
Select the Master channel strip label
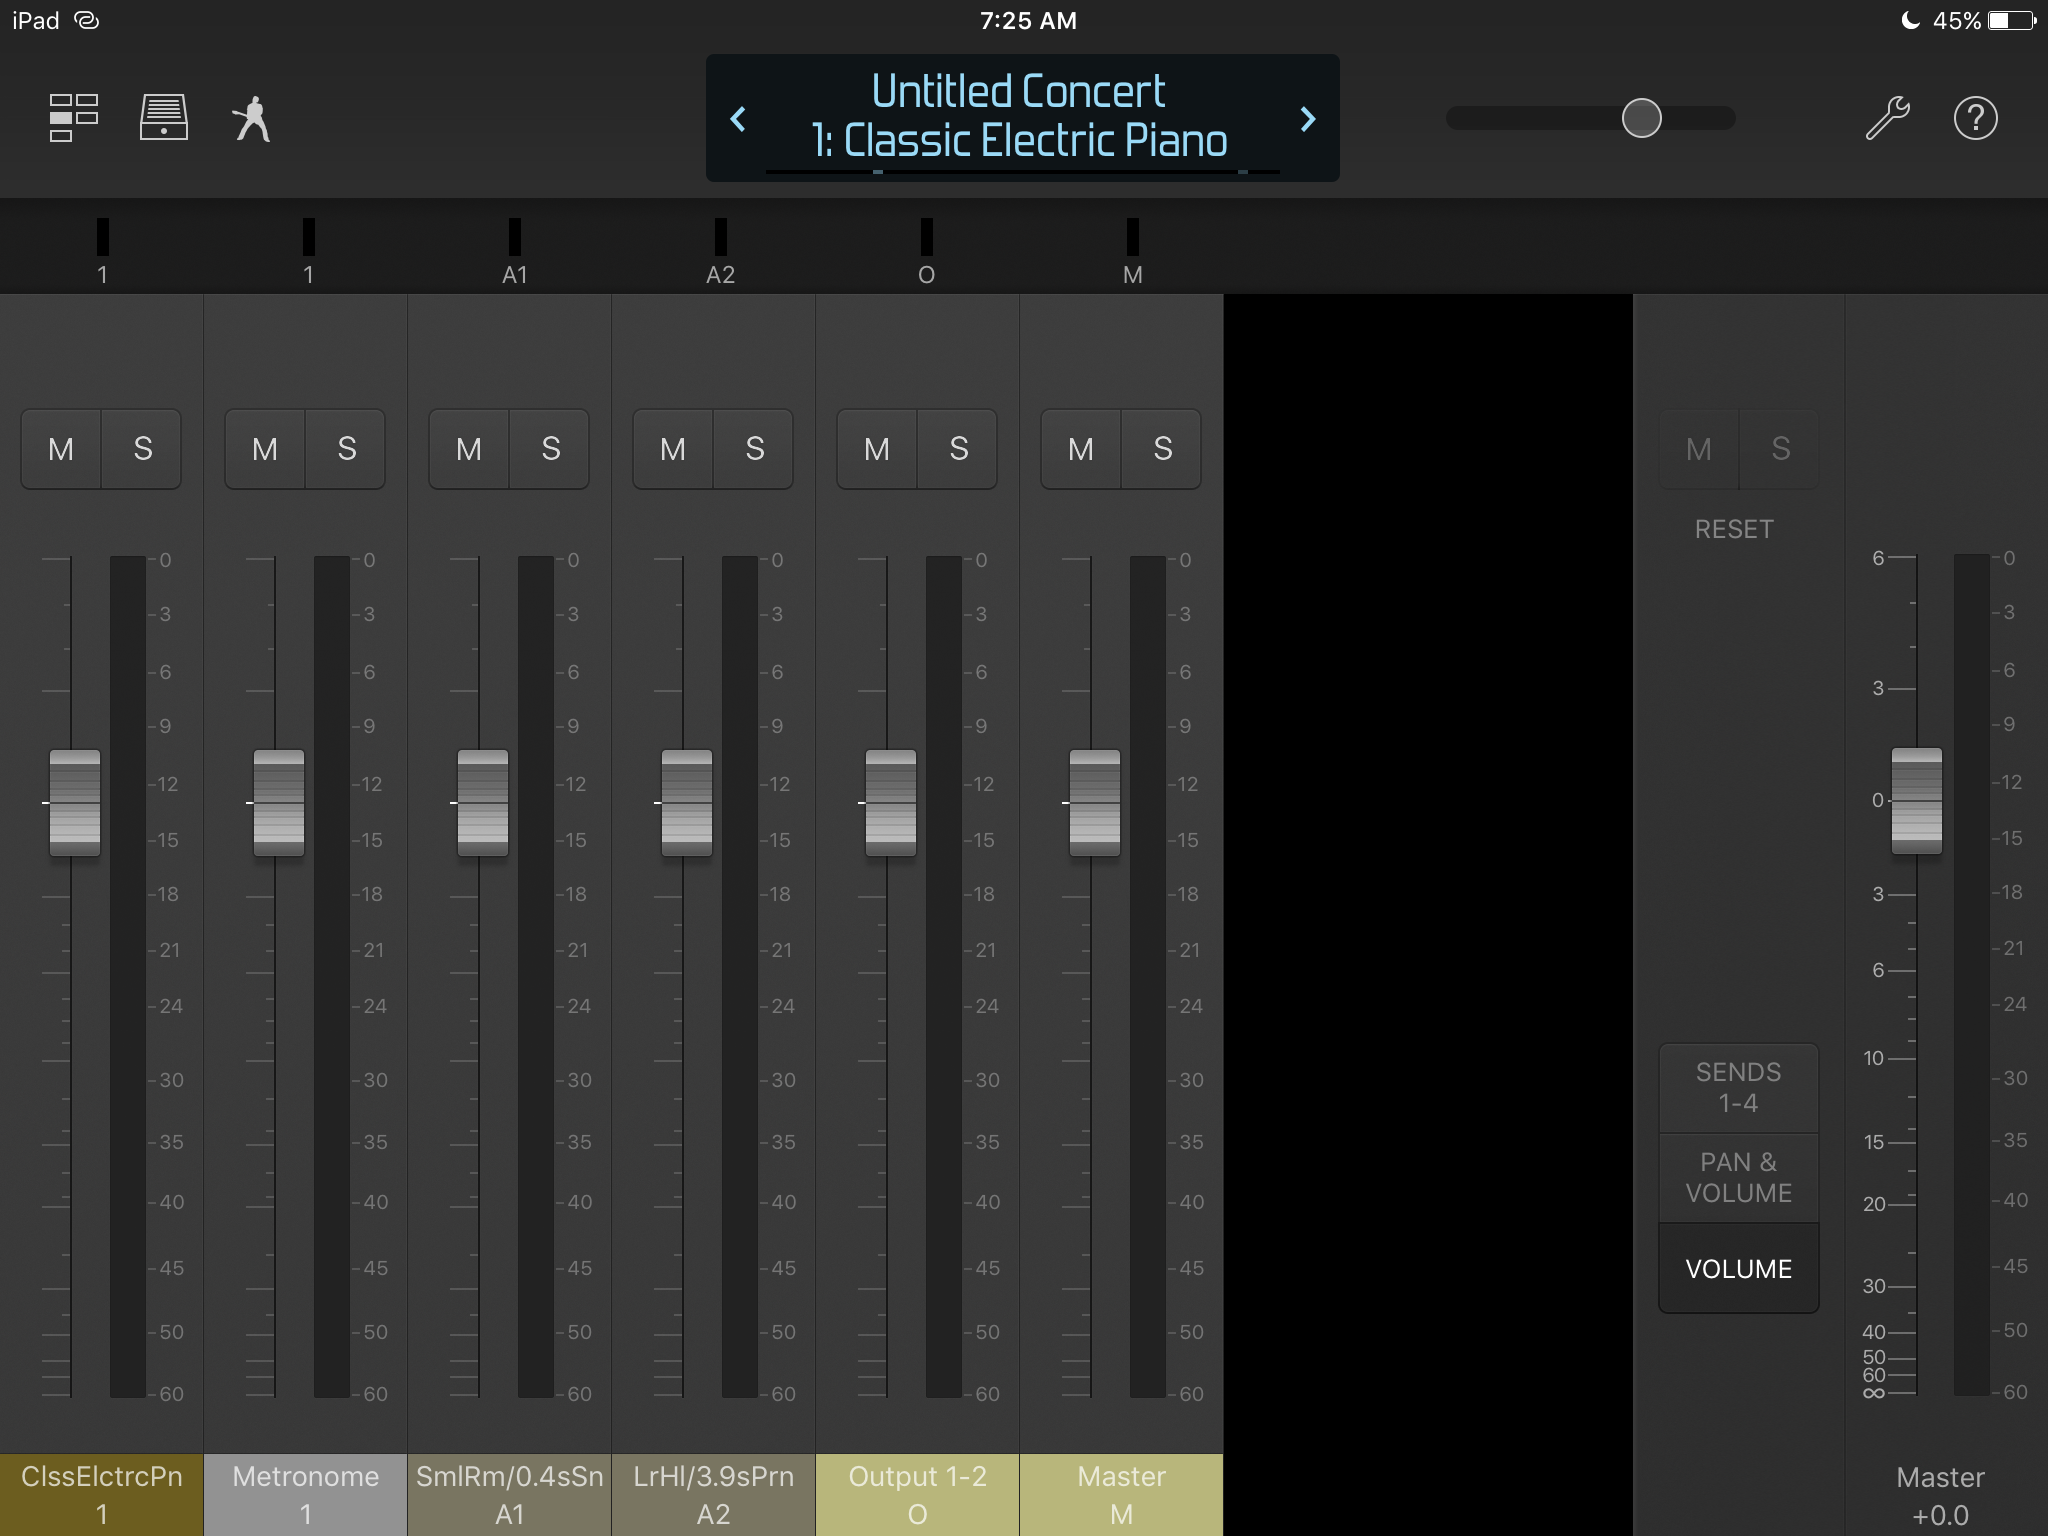tap(1121, 1494)
